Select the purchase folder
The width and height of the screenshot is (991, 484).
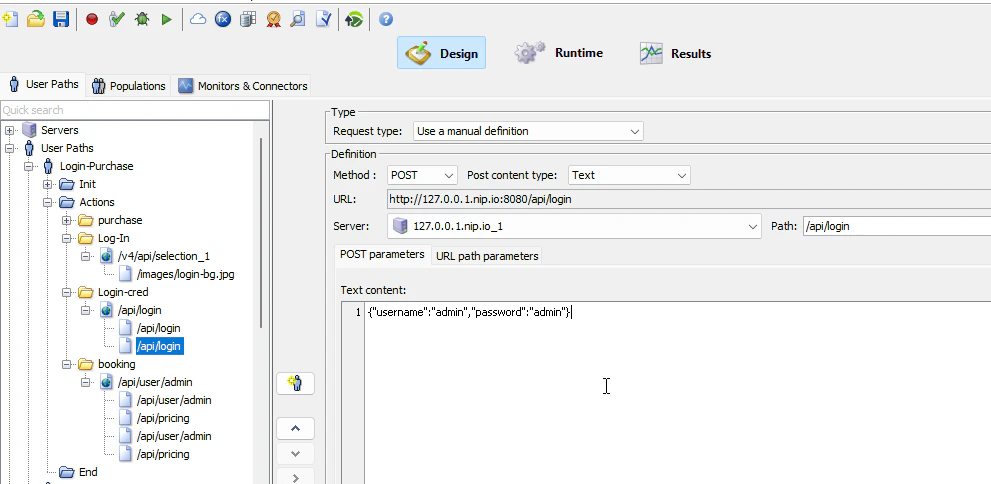[120, 220]
